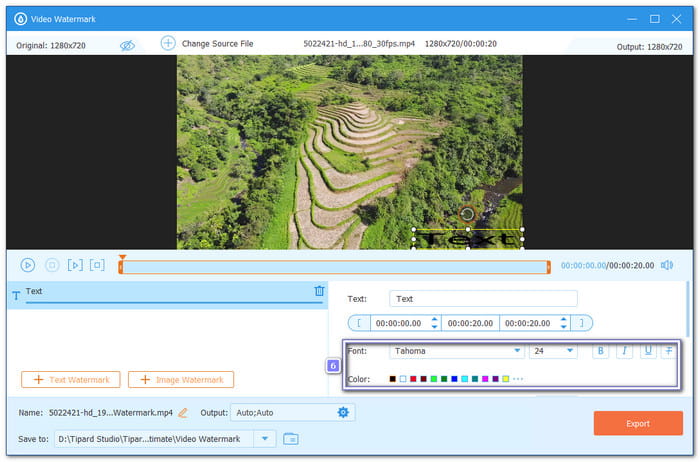Maximize the Video Watermark window
The width and height of the screenshot is (700, 462).
654,19
